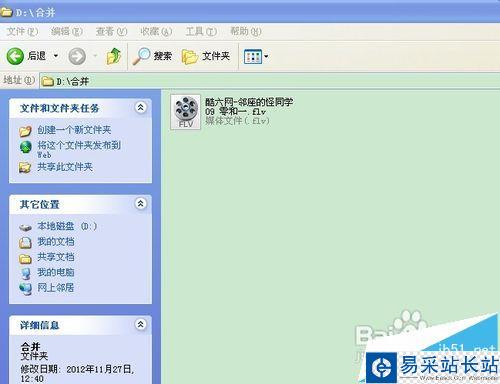Click the disk drive icon for 本地磁盘
500x384 pixels.
pyautogui.click(x=25, y=227)
